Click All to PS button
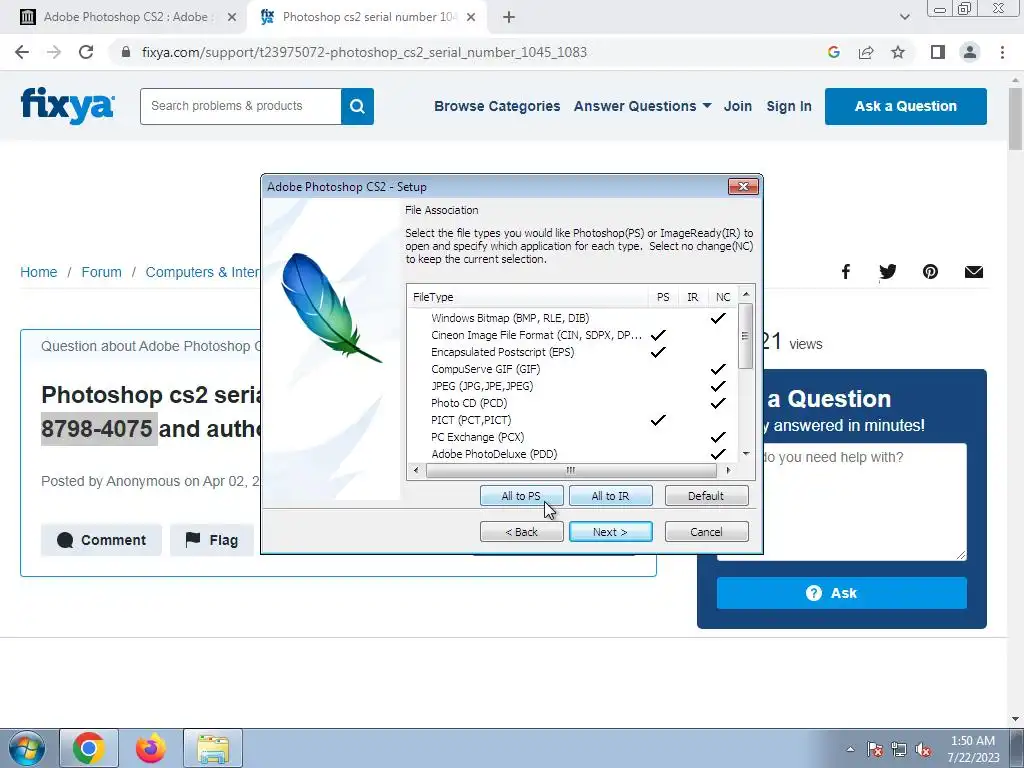The height and width of the screenshot is (768, 1024). pyautogui.click(x=521, y=496)
